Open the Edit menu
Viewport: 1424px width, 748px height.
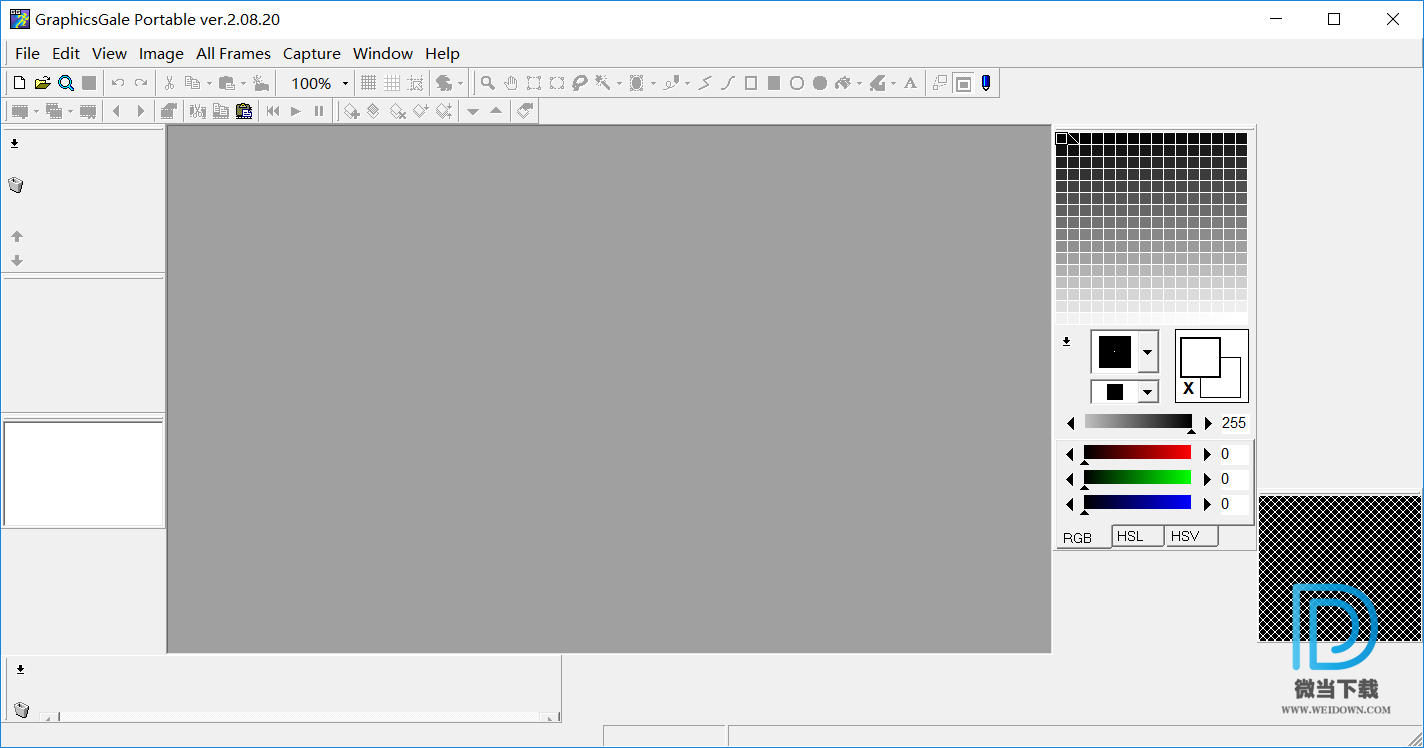coord(66,54)
